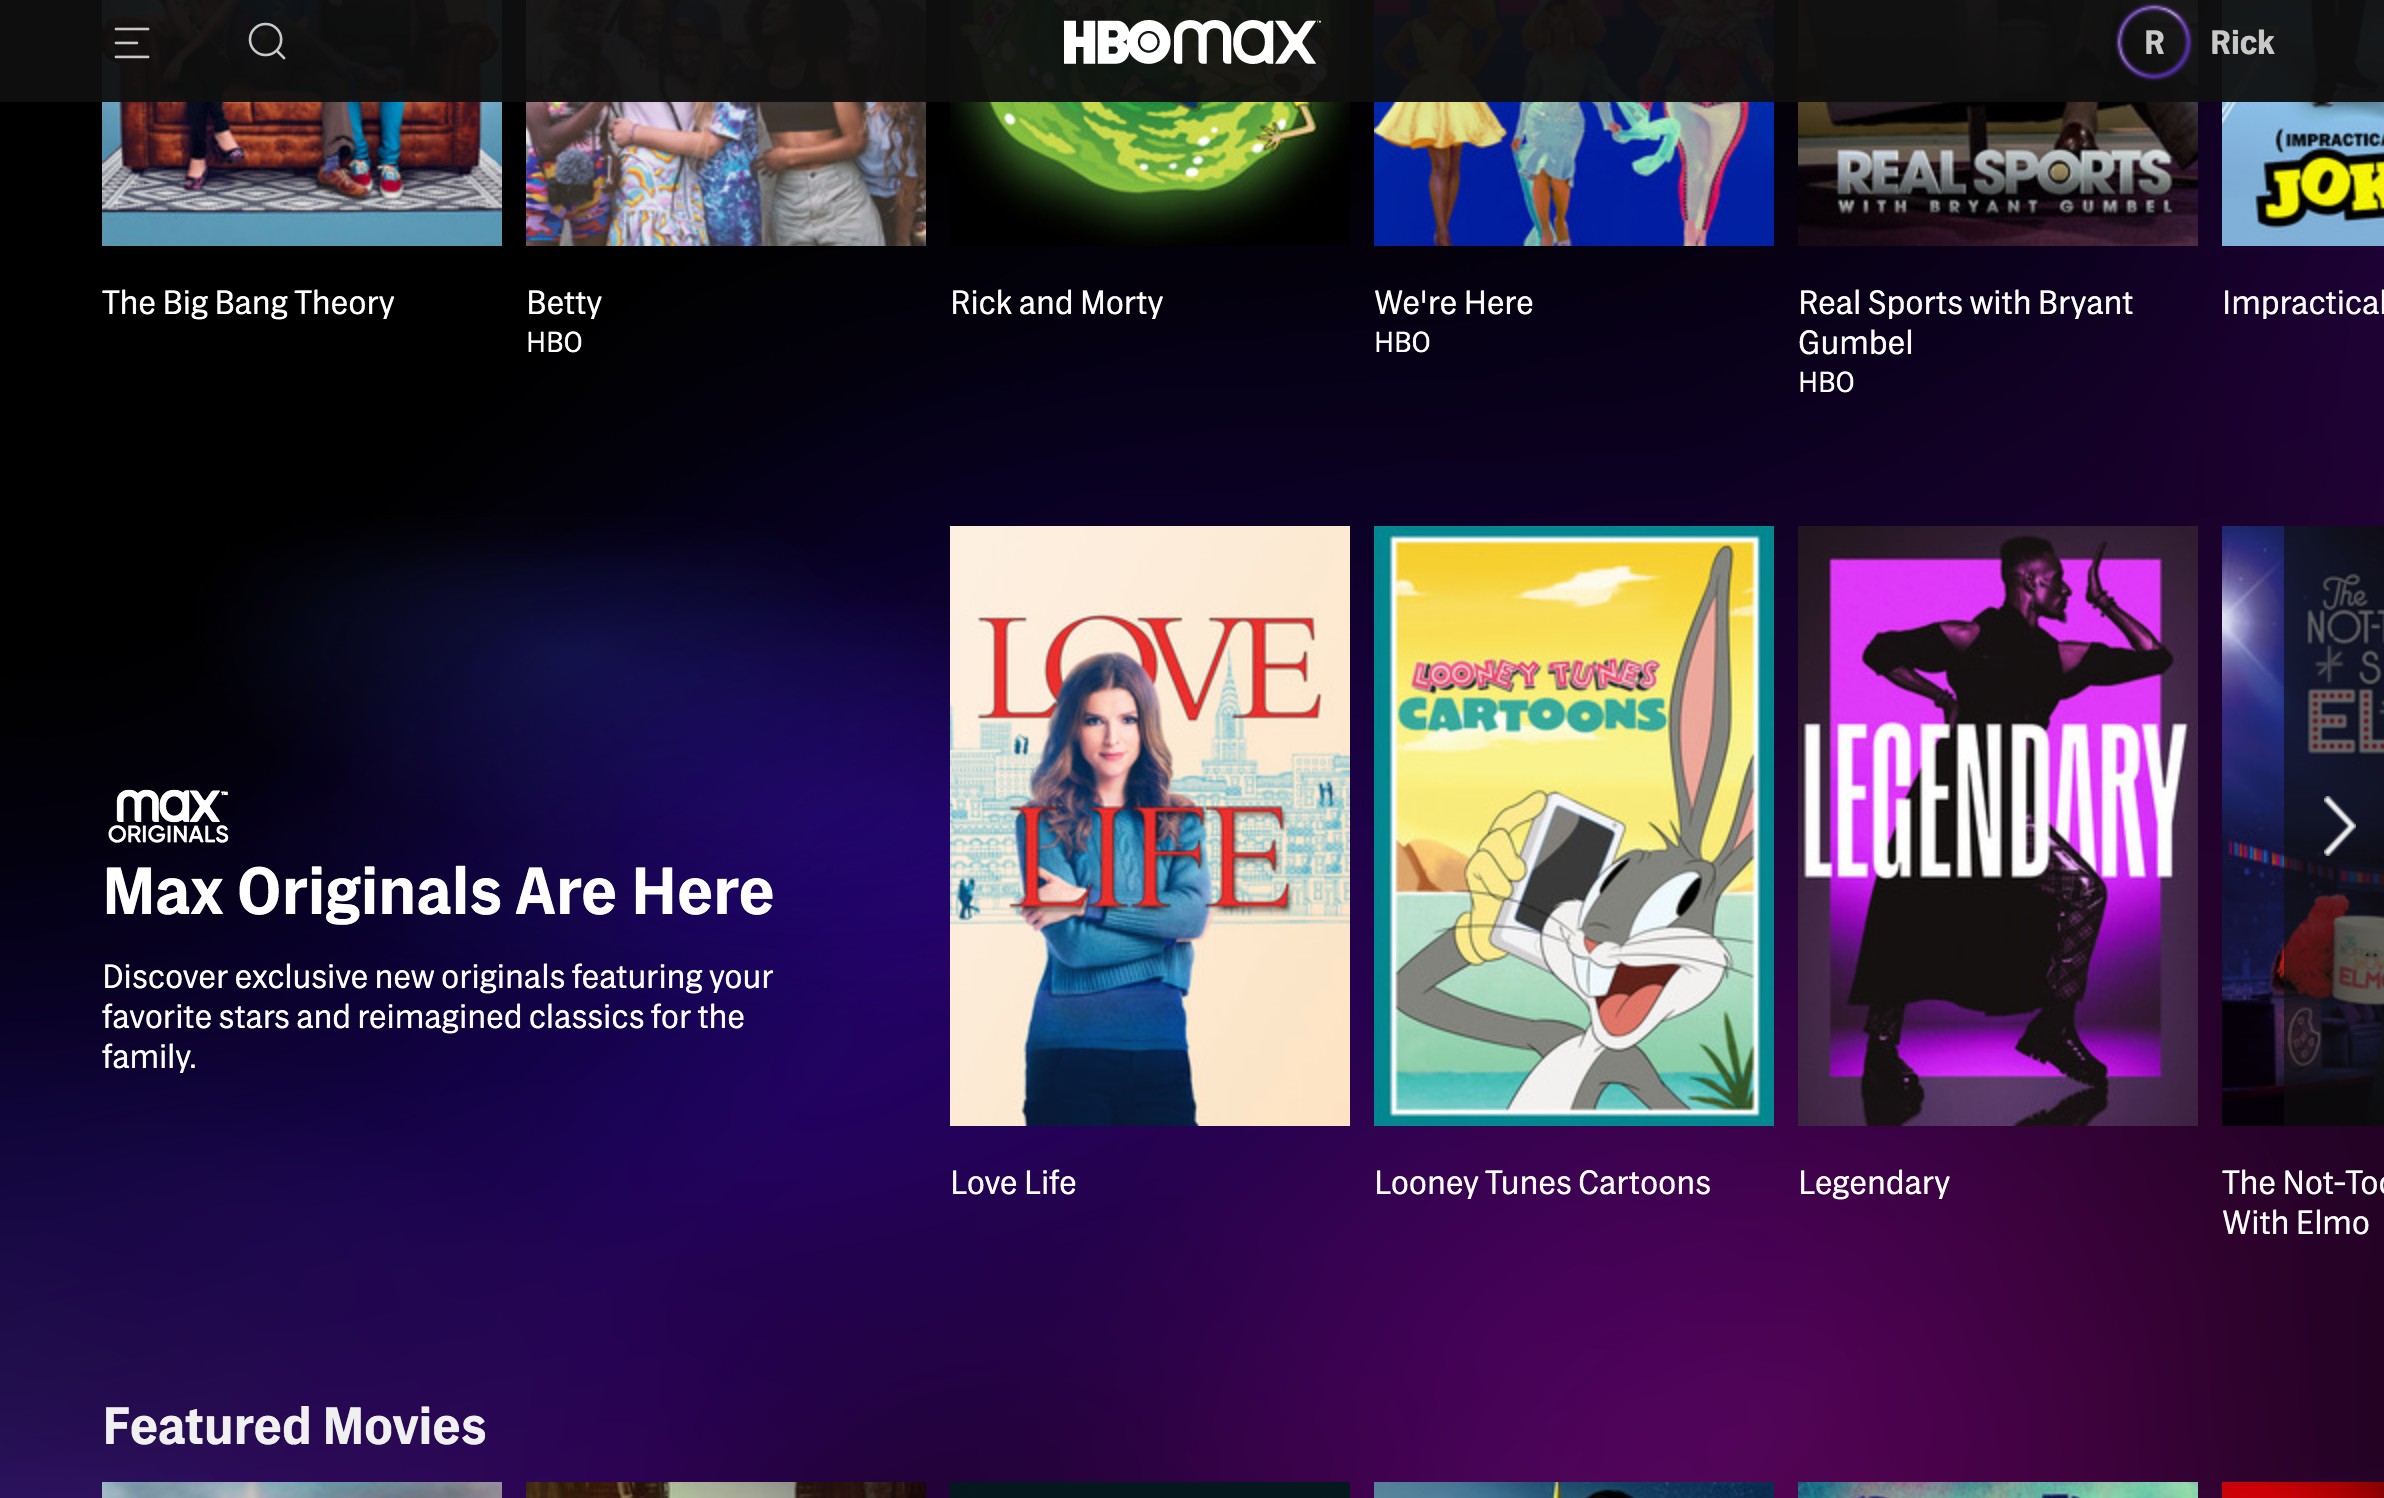Select the Legendary poster

[1998, 826]
